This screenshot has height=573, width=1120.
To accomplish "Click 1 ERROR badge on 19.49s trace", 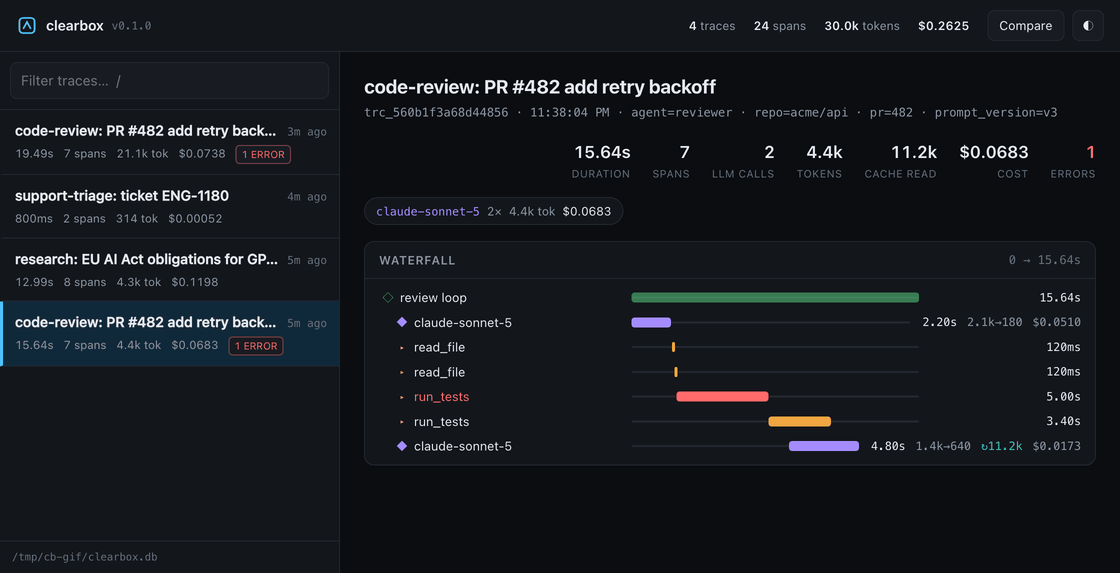I will [263, 154].
